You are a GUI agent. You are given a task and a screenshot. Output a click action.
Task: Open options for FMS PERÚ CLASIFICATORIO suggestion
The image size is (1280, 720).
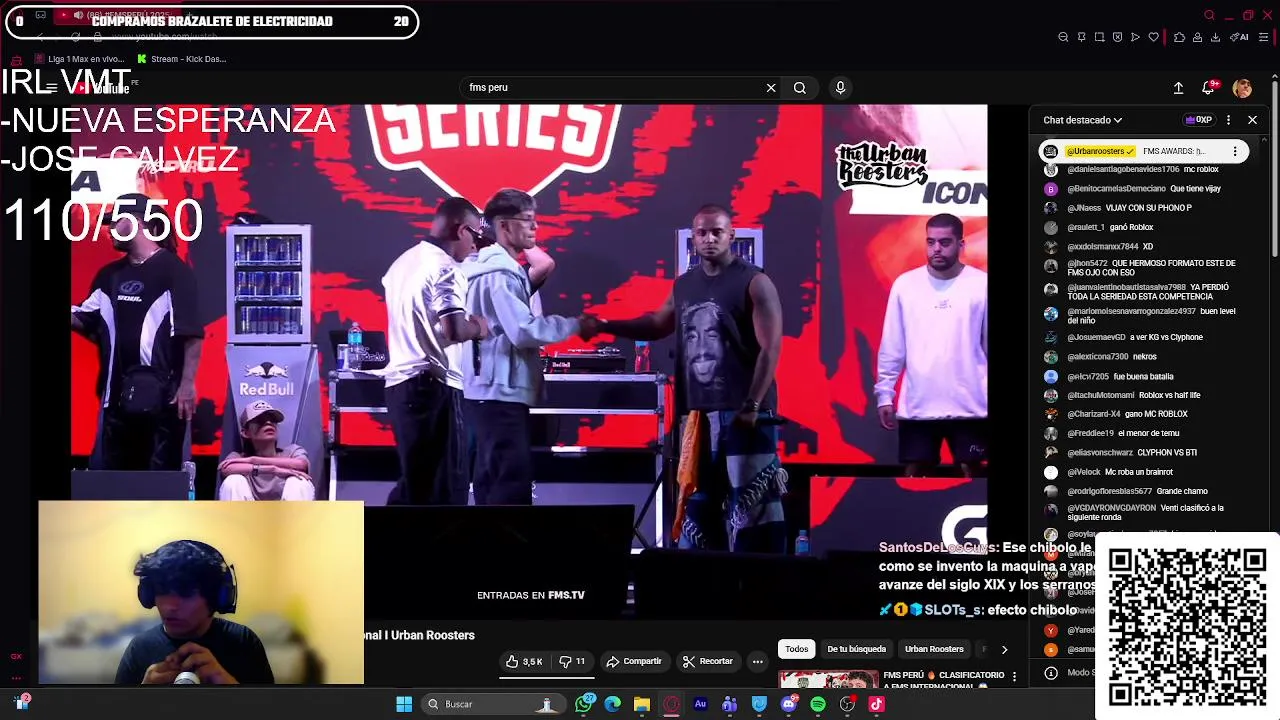tap(1014, 677)
